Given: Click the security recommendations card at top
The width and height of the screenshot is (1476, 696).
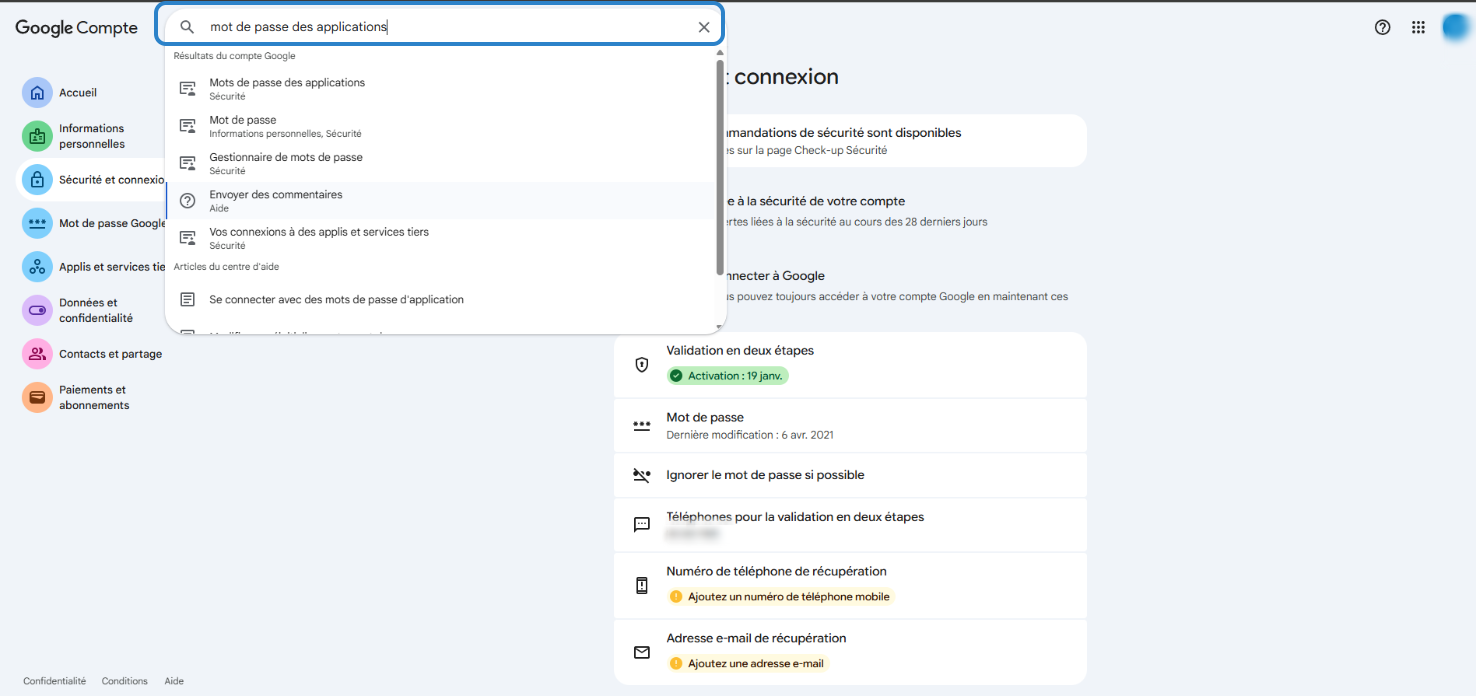Looking at the screenshot, I should click(905, 140).
